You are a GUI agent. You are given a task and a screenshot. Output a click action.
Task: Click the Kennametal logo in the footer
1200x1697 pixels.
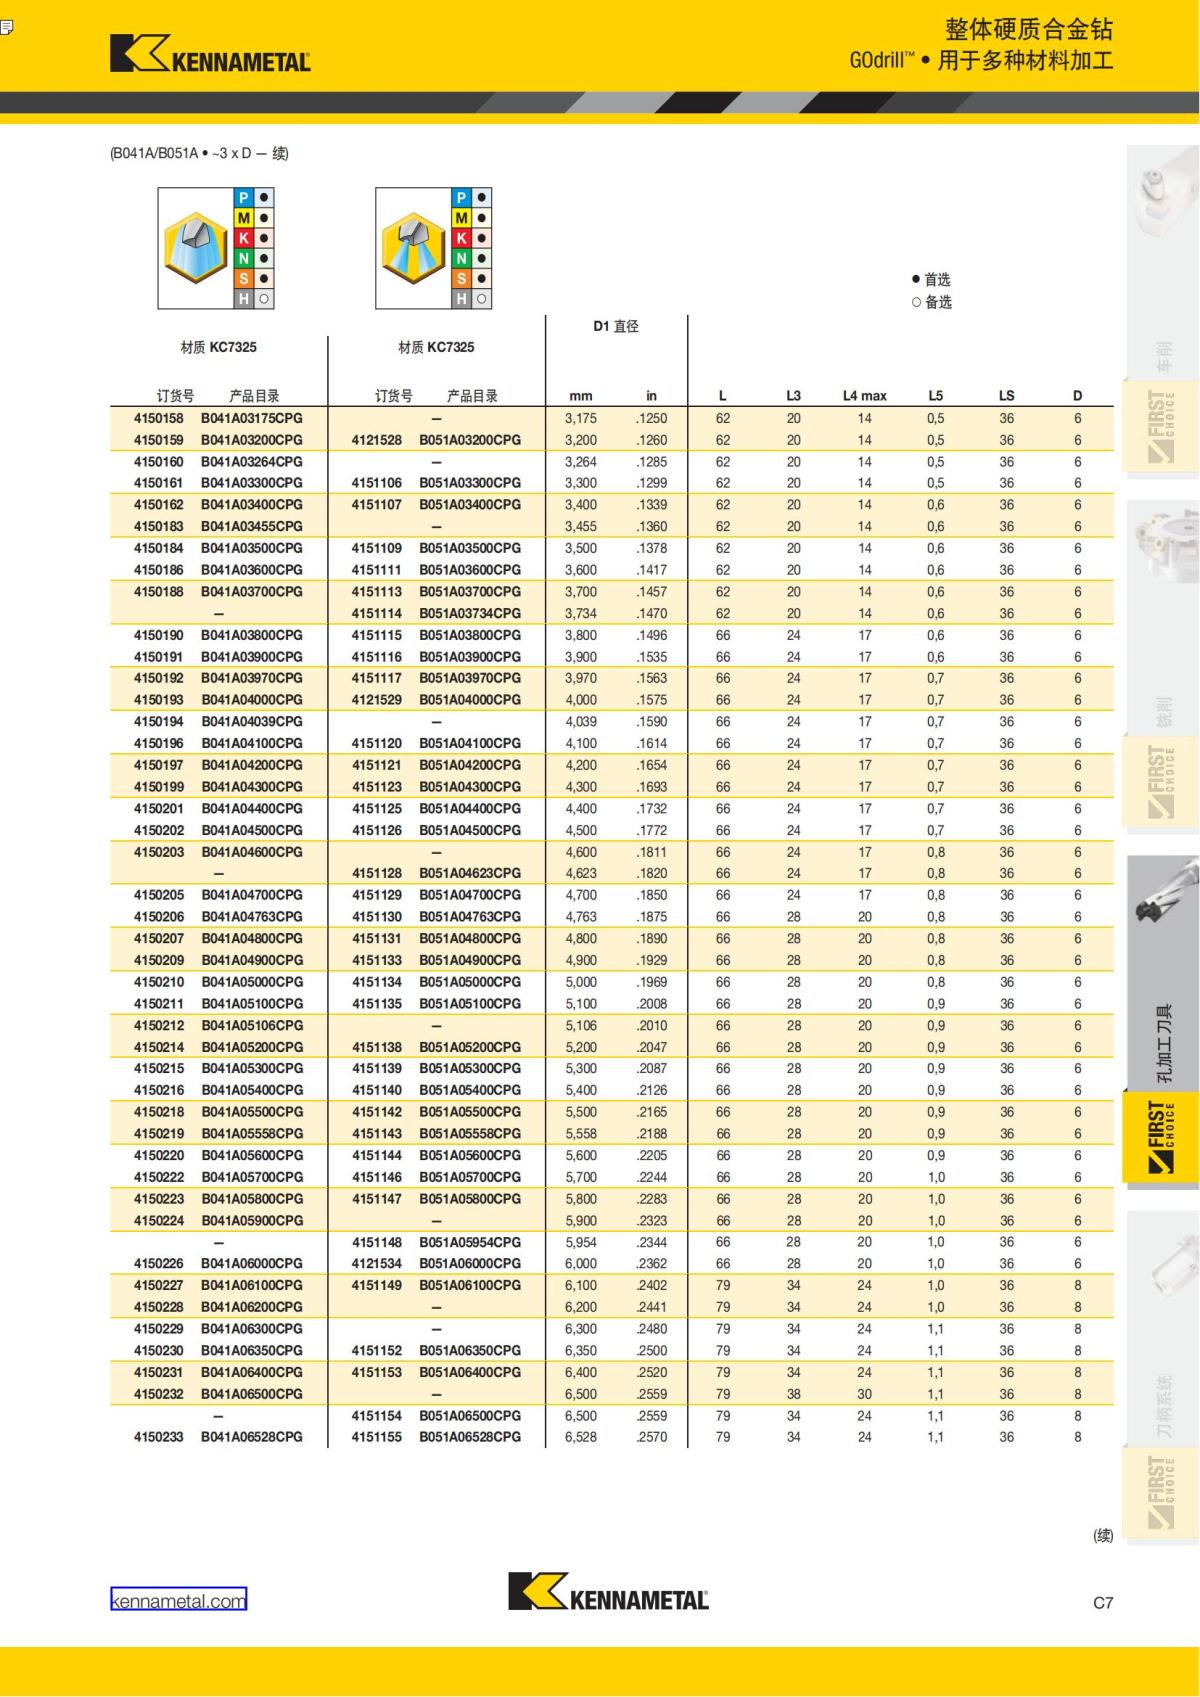coord(608,1591)
